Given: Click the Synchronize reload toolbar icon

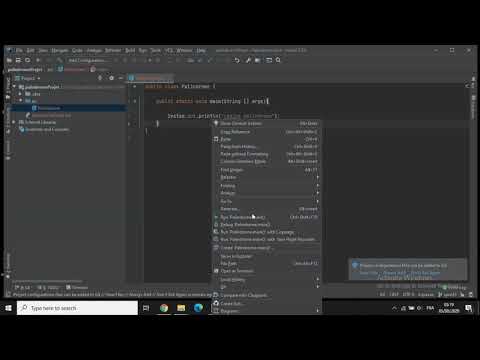Looking at the screenshot, I should 28,60.
